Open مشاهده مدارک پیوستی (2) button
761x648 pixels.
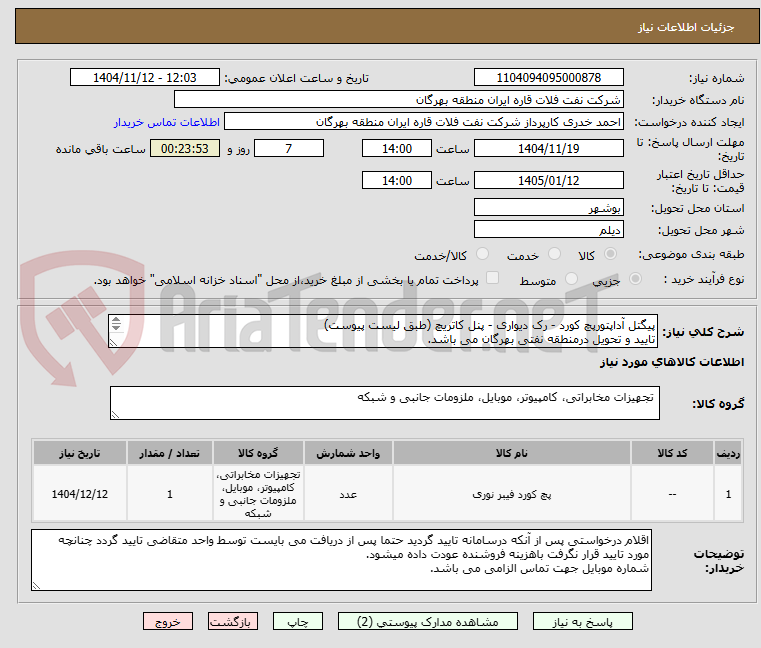[428, 621]
